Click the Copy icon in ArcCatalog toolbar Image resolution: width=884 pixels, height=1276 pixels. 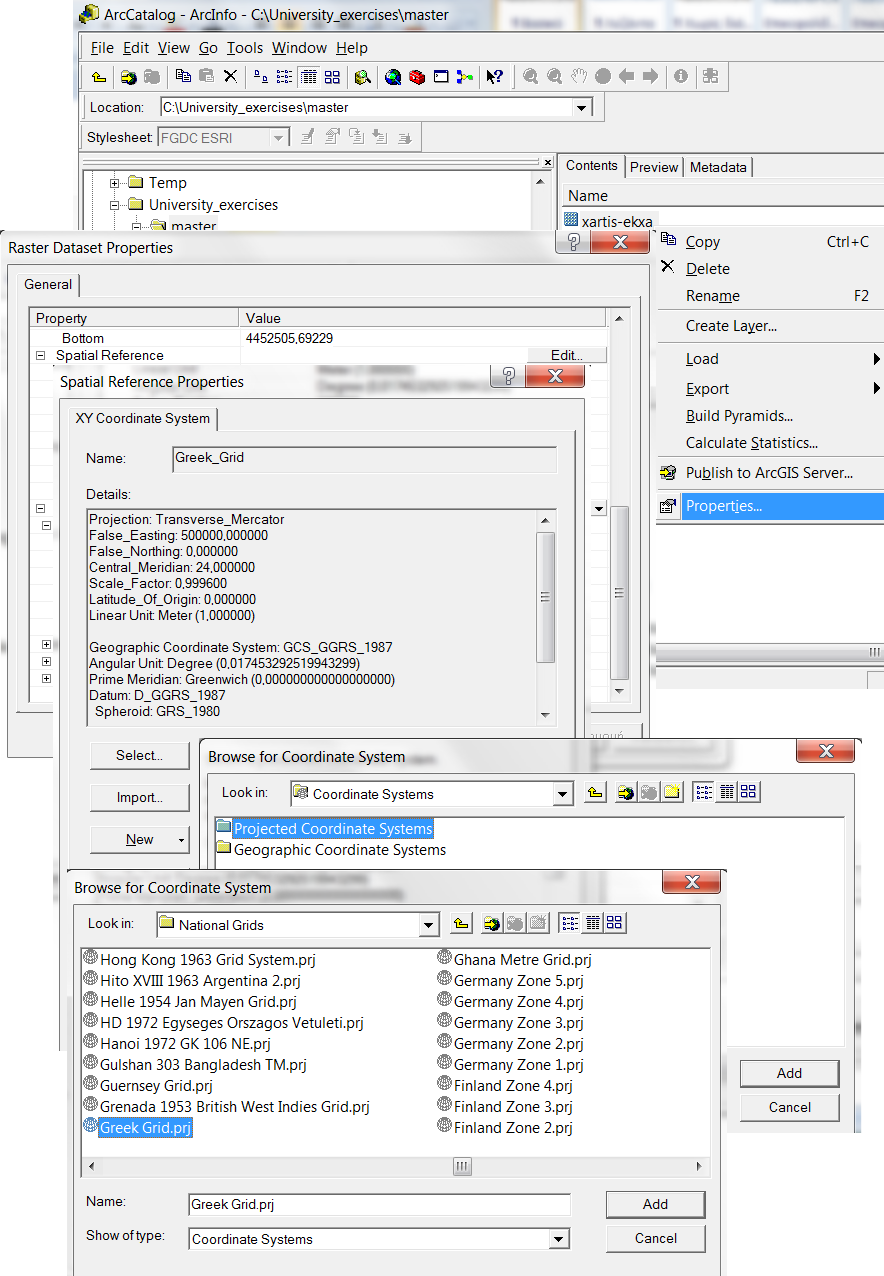[183, 76]
